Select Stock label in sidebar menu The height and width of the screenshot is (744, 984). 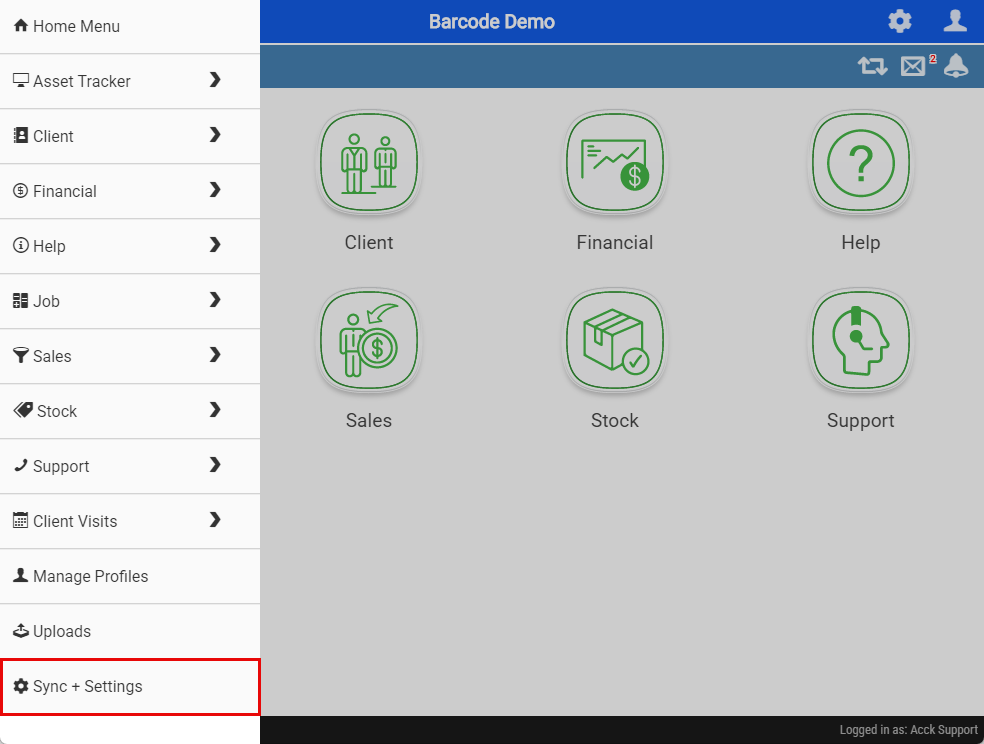pos(57,412)
